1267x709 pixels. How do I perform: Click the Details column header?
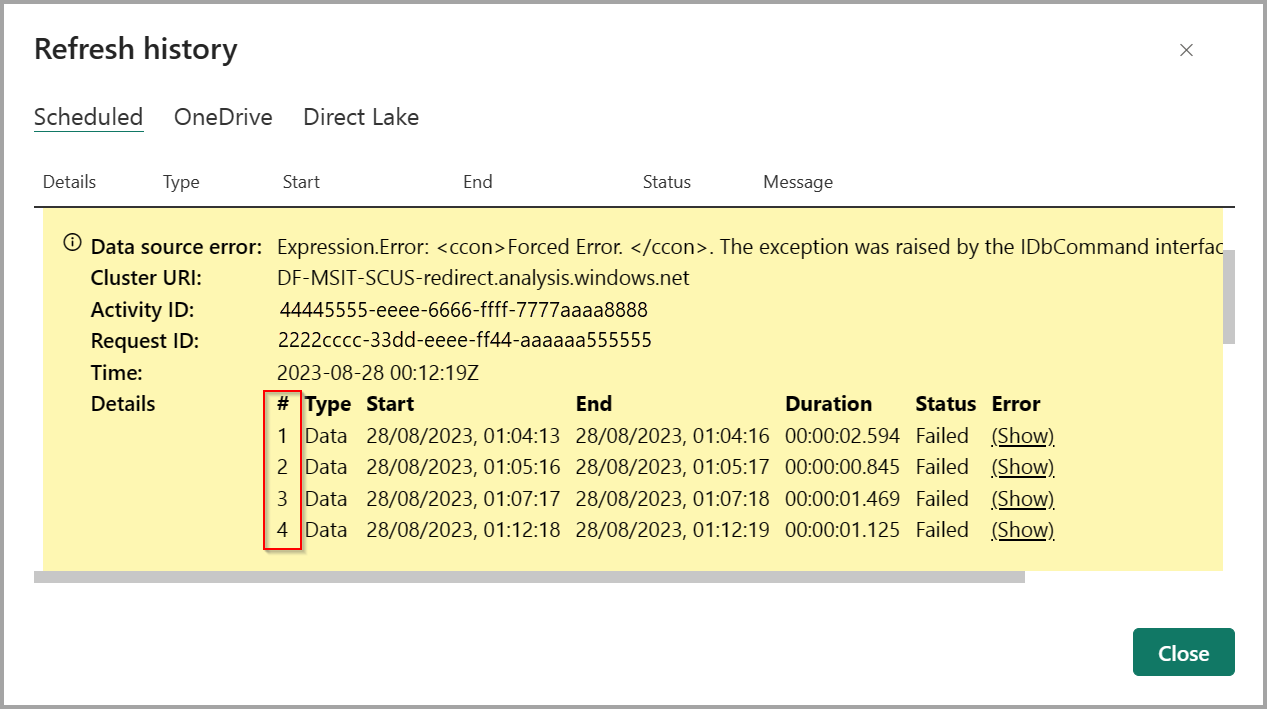pyautogui.click(x=69, y=181)
